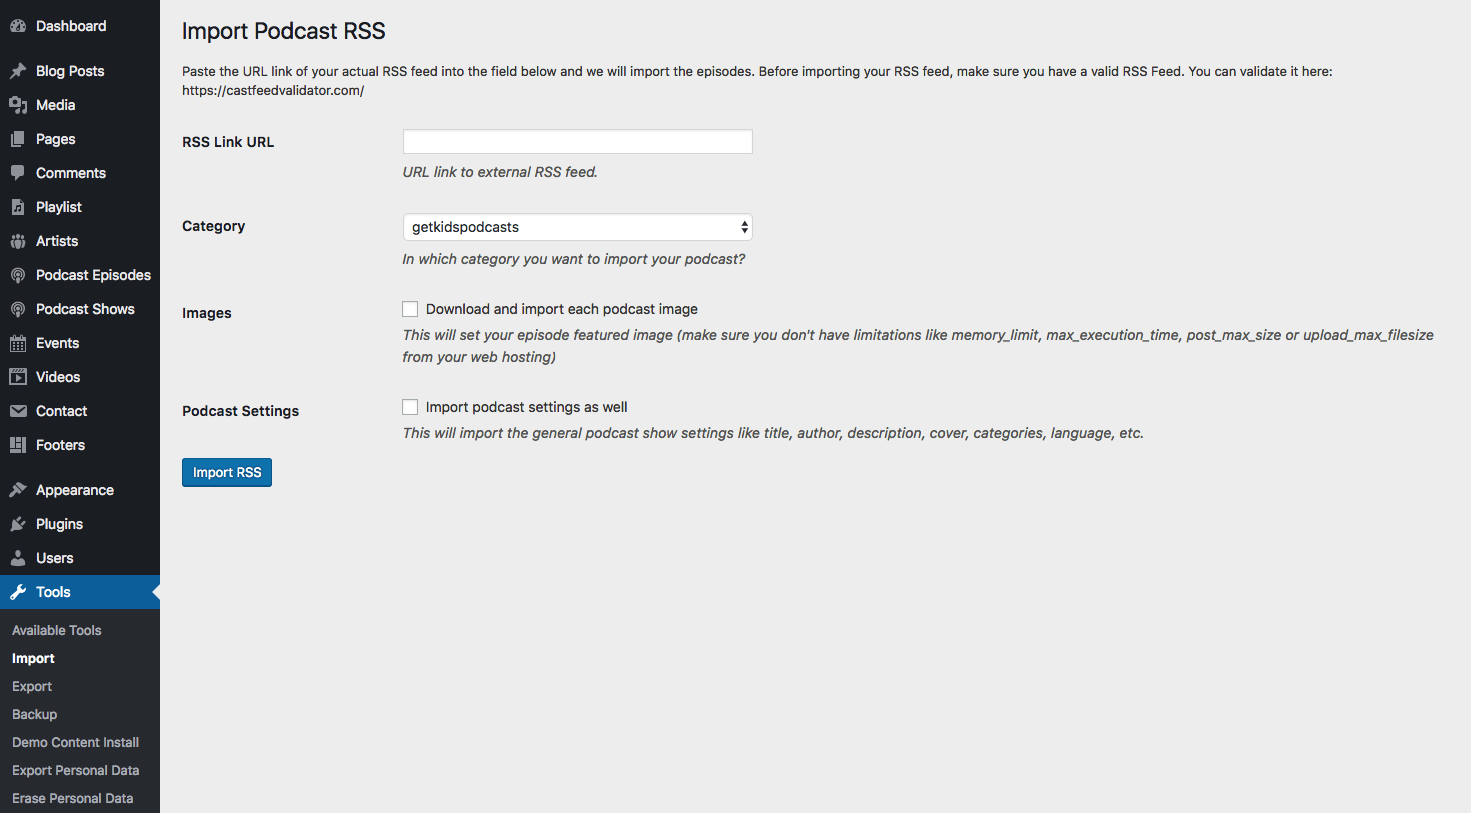The height and width of the screenshot is (813, 1471).
Task: Open the Events calendar icon
Action: click(x=18, y=343)
